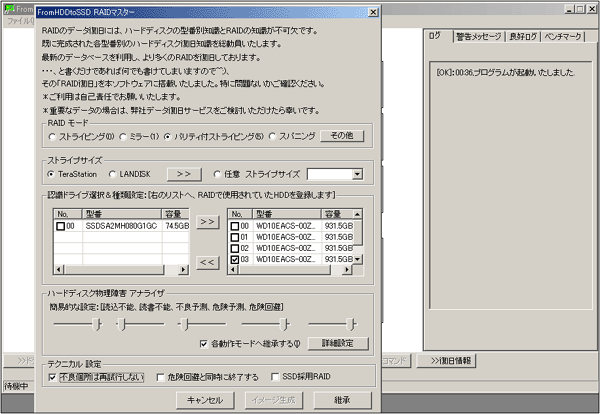Click right list scroll up arrow
Image resolution: width=600 pixels, height=414 pixels.
pyautogui.click(x=357, y=214)
